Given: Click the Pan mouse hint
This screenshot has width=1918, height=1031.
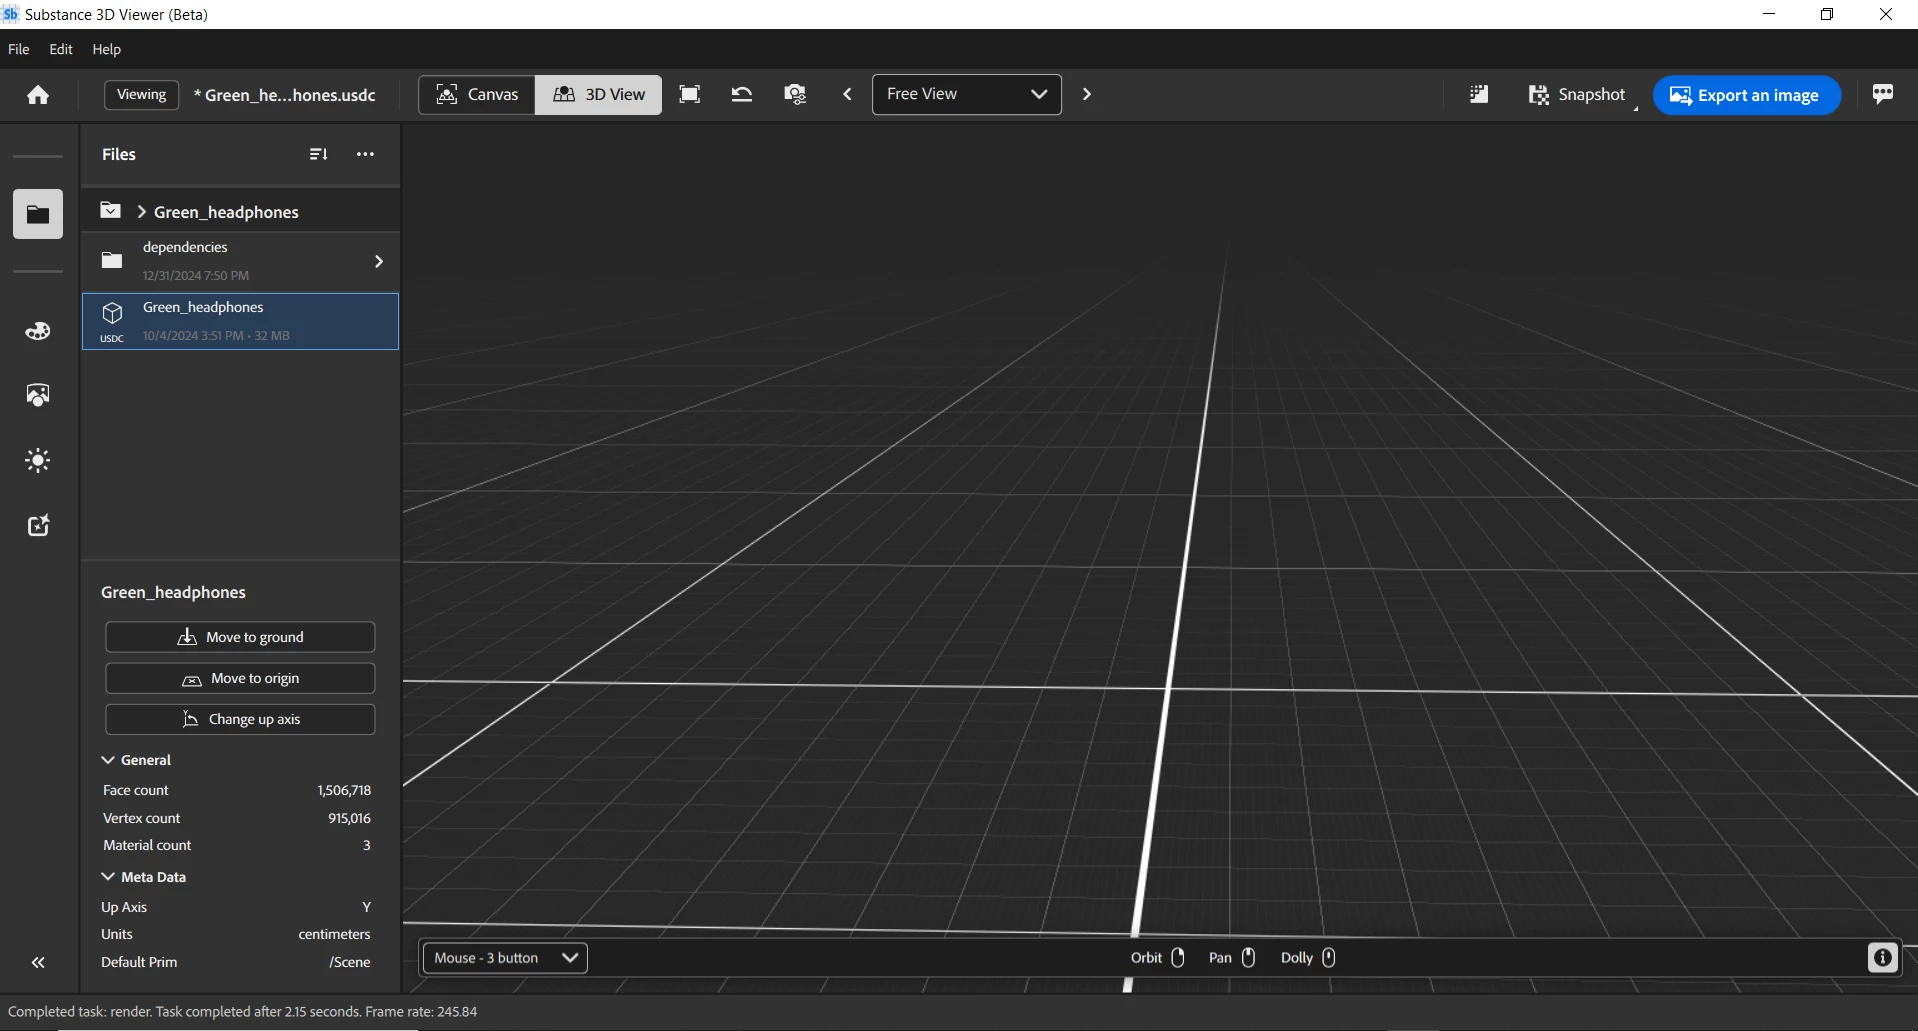Looking at the screenshot, I should (x=1232, y=958).
